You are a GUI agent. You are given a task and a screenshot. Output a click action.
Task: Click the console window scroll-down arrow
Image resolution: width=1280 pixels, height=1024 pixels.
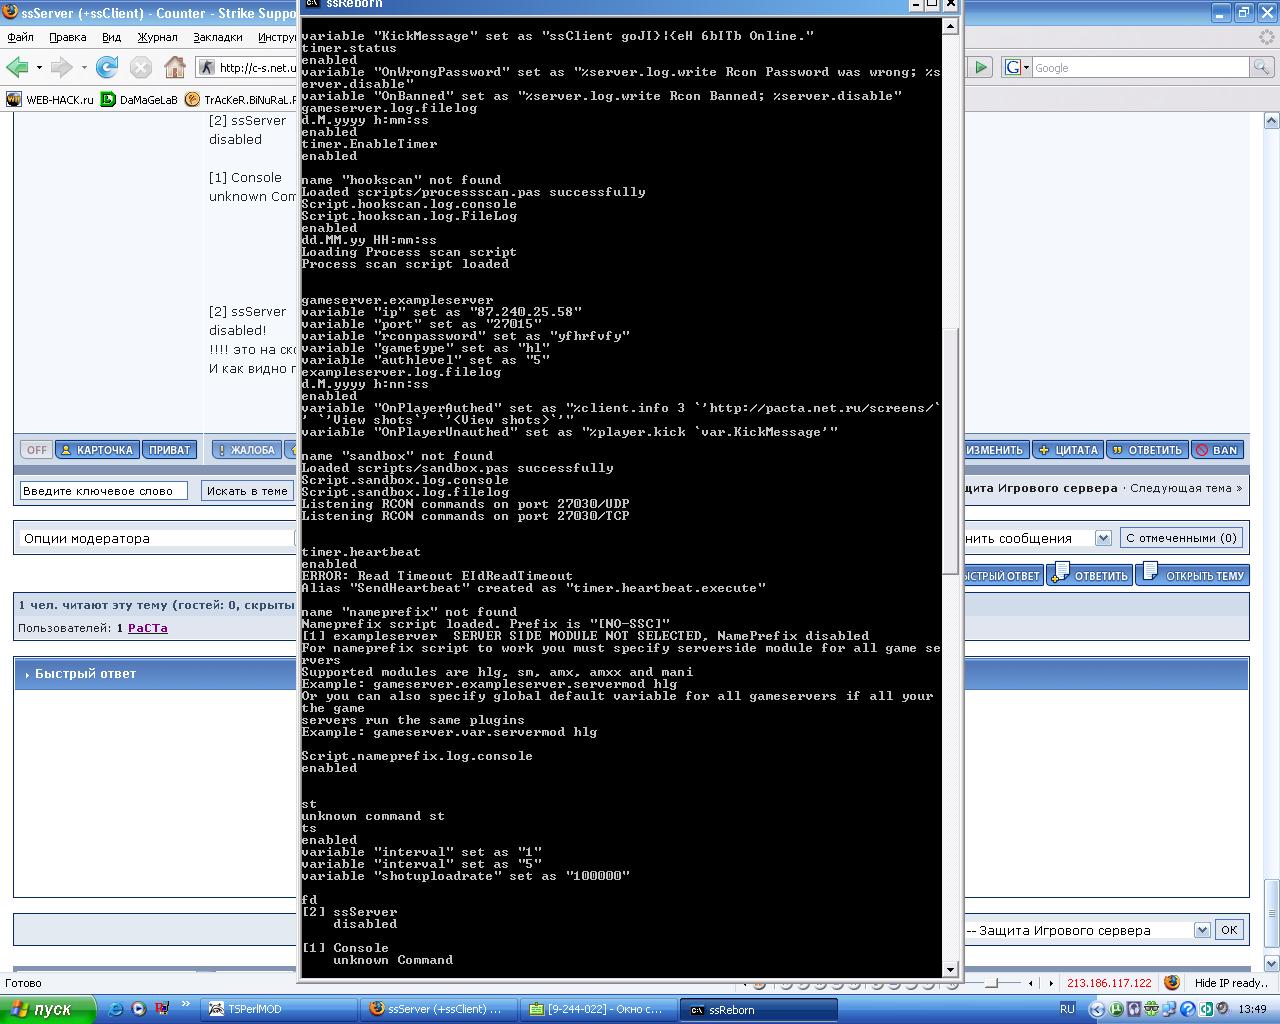click(x=950, y=969)
